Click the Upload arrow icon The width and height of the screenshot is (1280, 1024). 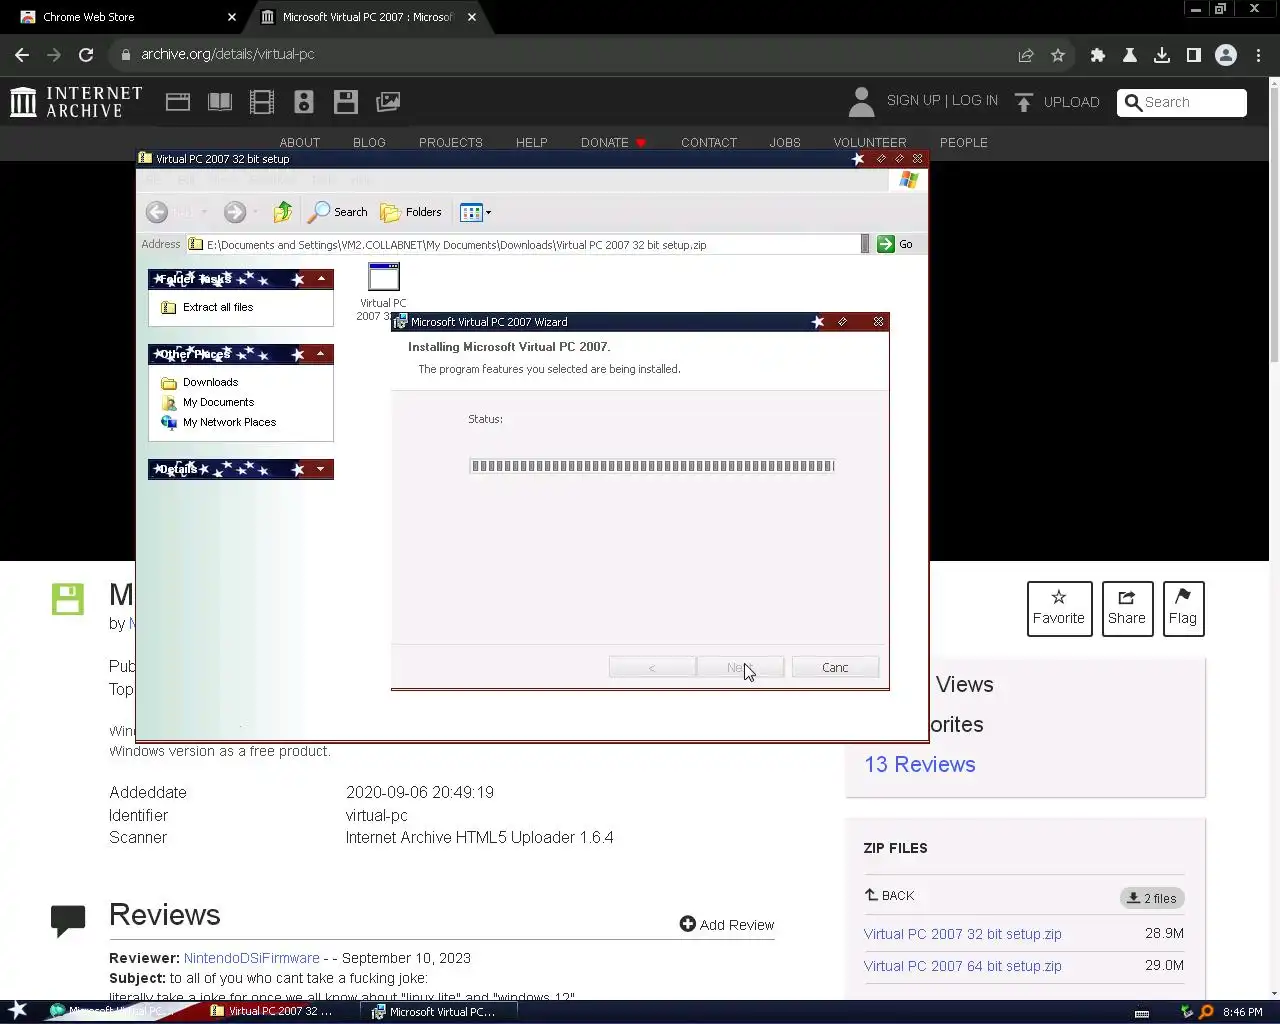pyautogui.click(x=1023, y=102)
